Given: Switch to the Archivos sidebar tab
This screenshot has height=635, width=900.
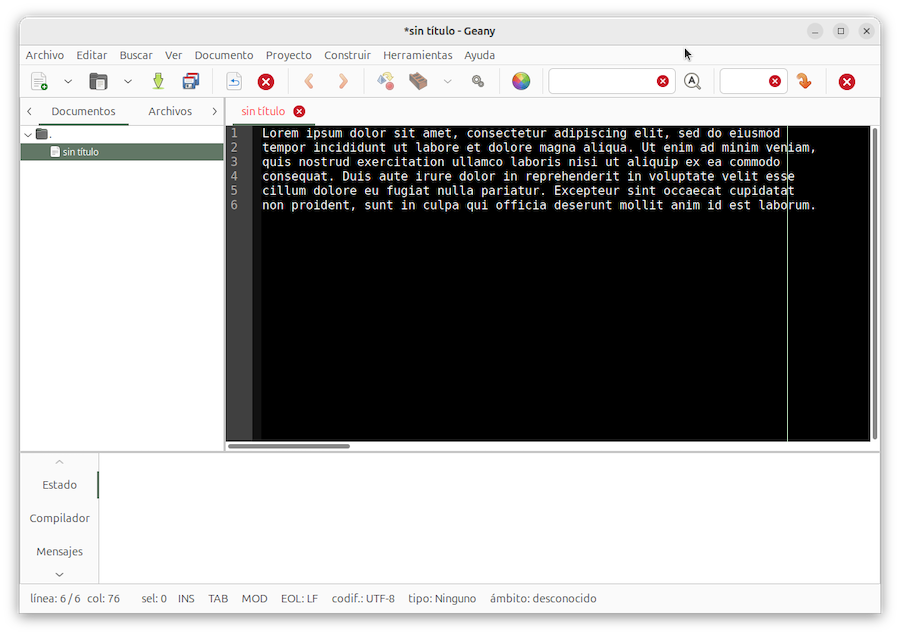Looking at the screenshot, I should [x=170, y=111].
